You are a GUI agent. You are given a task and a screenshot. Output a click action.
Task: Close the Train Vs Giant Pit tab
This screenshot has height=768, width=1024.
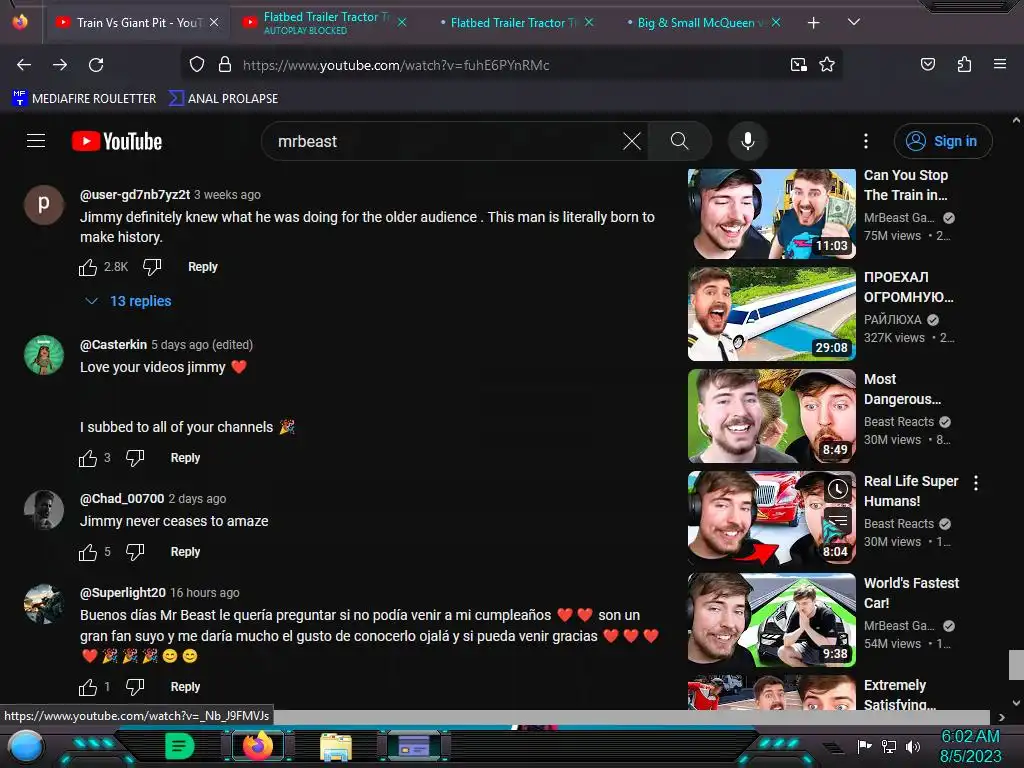pos(214,22)
